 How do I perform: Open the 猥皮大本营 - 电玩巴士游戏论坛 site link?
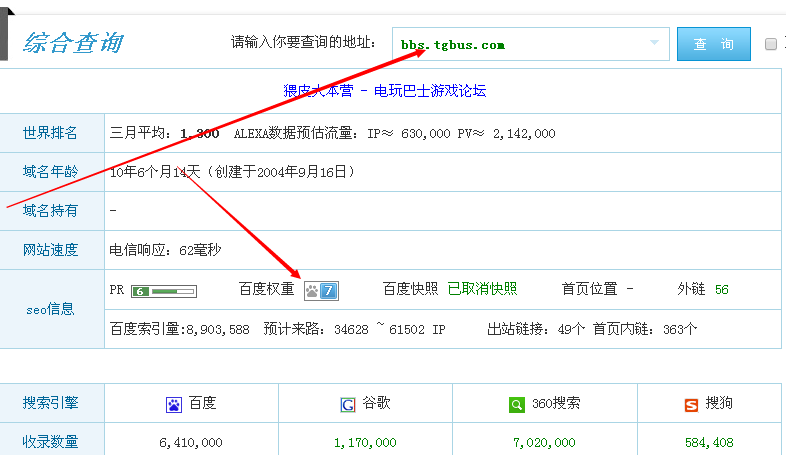tap(384, 91)
